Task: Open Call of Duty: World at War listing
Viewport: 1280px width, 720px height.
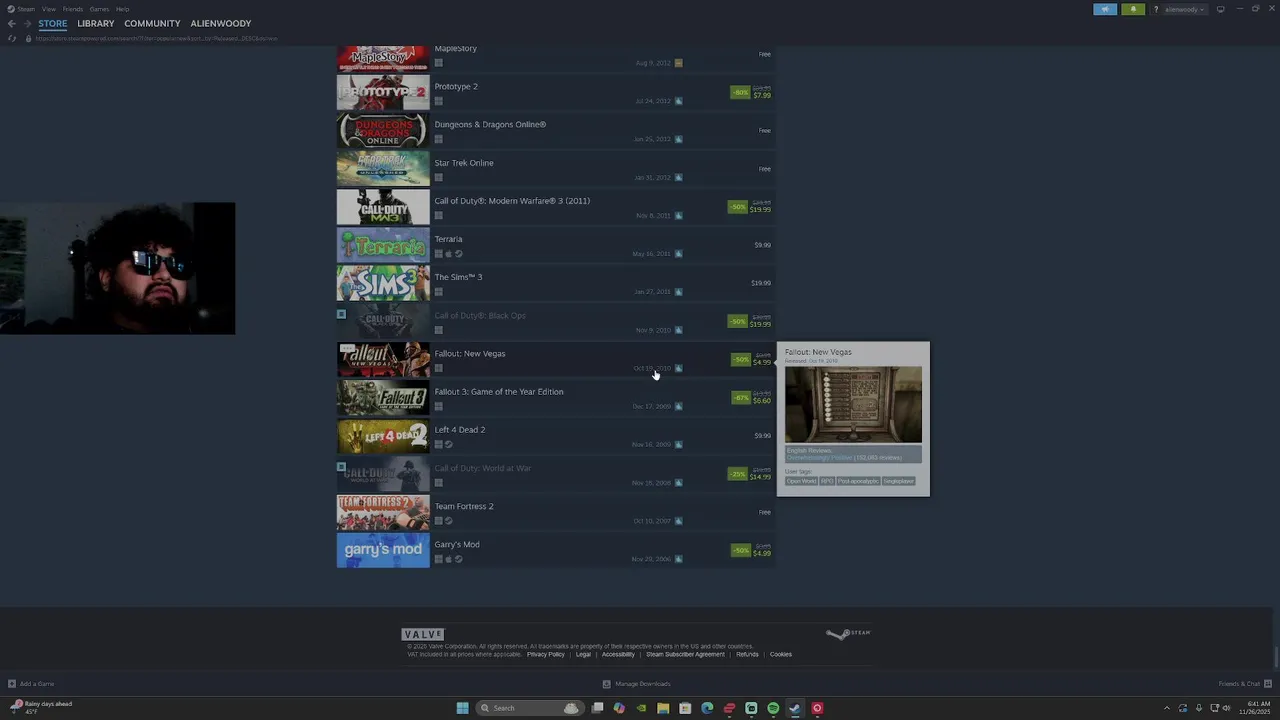Action: point(556,474)
